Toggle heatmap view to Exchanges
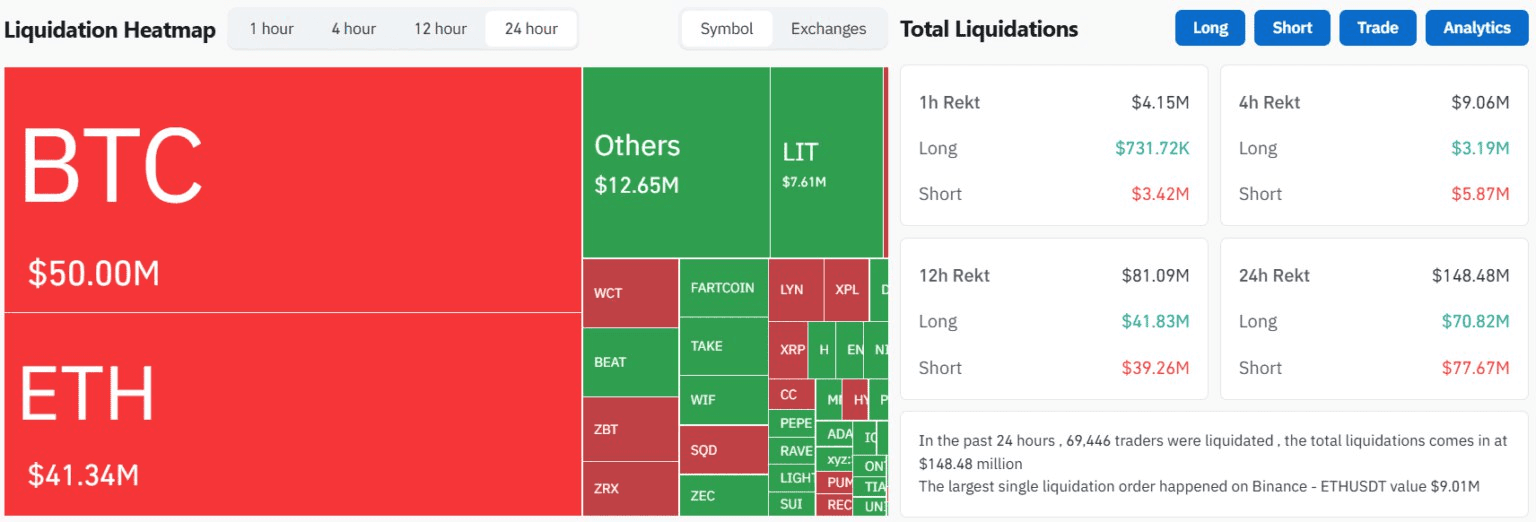Screen dimensions: 1536x522 [x=828, y=29]
